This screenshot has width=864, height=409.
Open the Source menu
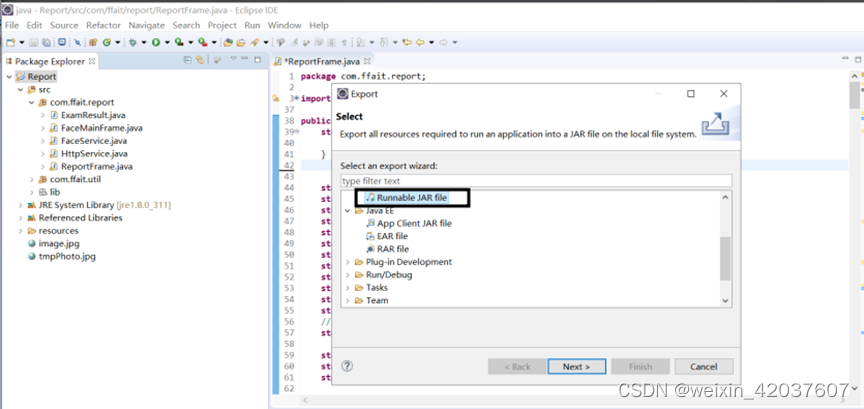click(64, 25)
